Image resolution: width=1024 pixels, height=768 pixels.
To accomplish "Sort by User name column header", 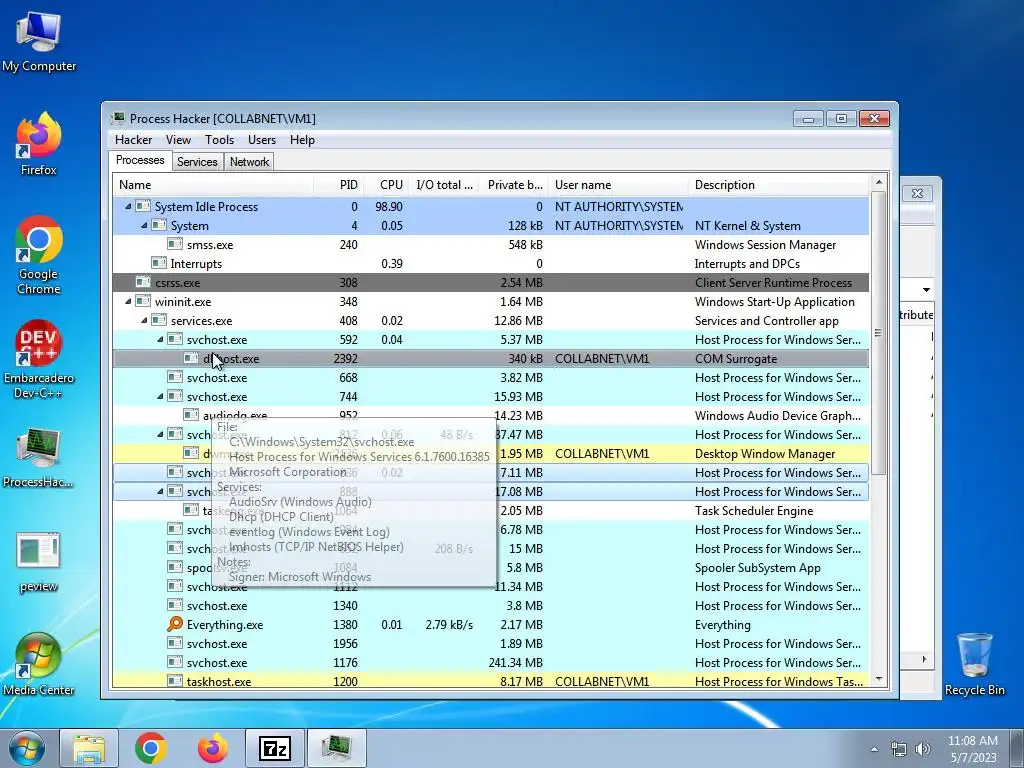I will click(618, 185).
